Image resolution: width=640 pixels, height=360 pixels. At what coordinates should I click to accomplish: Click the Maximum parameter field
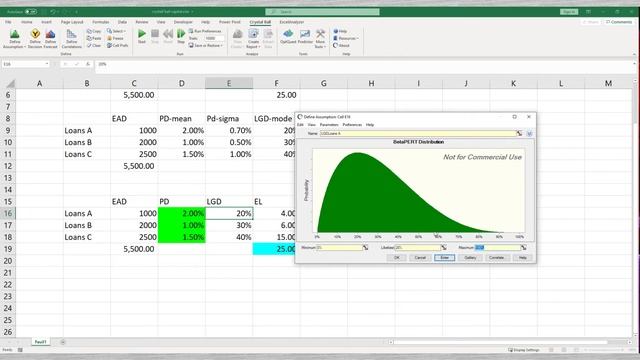coord(497,248)
